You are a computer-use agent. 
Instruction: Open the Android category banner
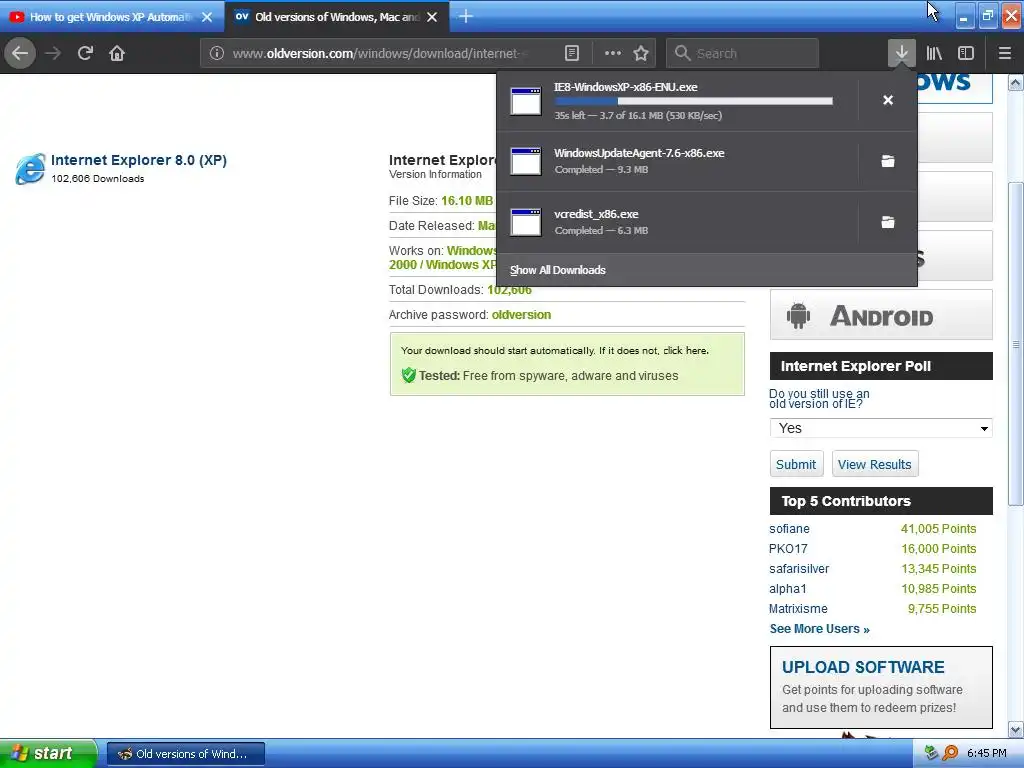pyautogui.click(x=881, y=315)
